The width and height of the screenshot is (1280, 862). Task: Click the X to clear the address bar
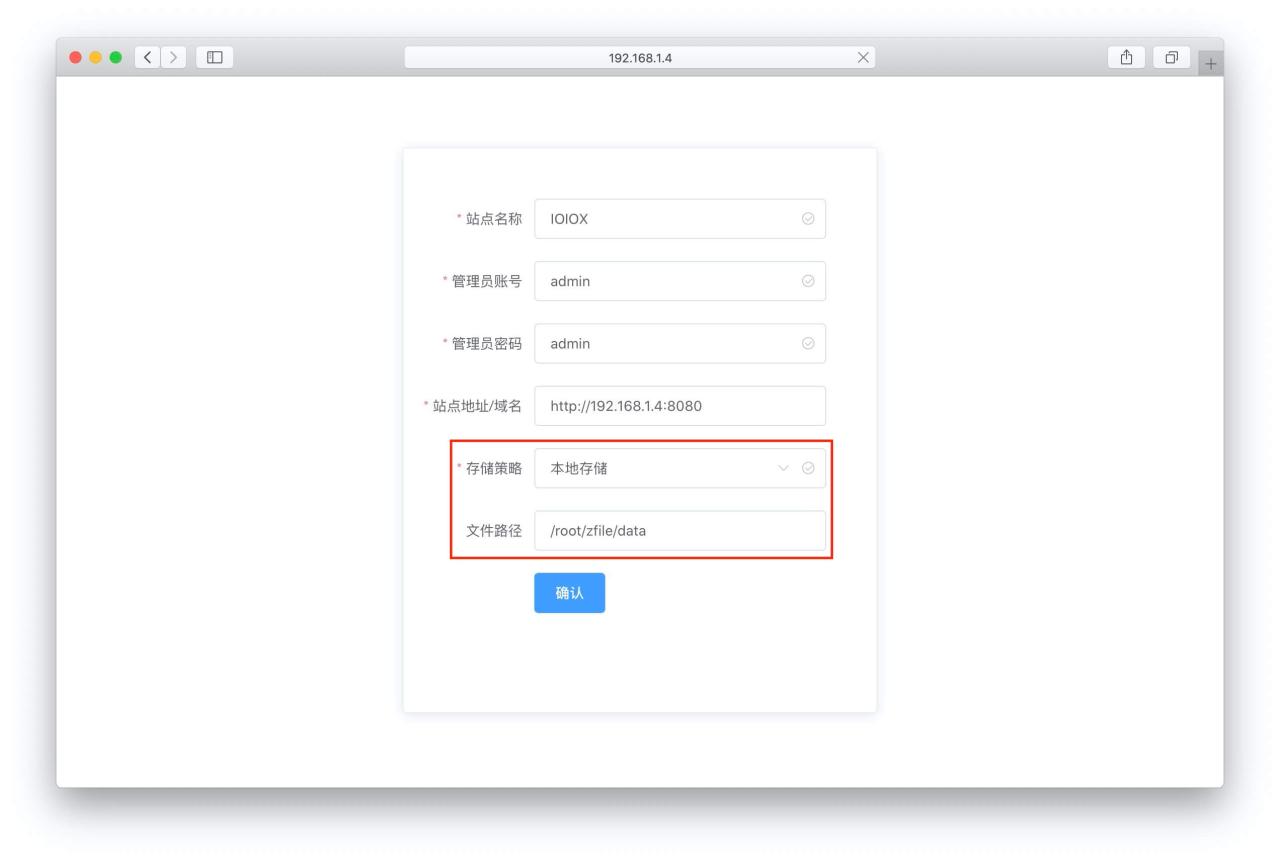pyautogui.click(x=863, y=55)
